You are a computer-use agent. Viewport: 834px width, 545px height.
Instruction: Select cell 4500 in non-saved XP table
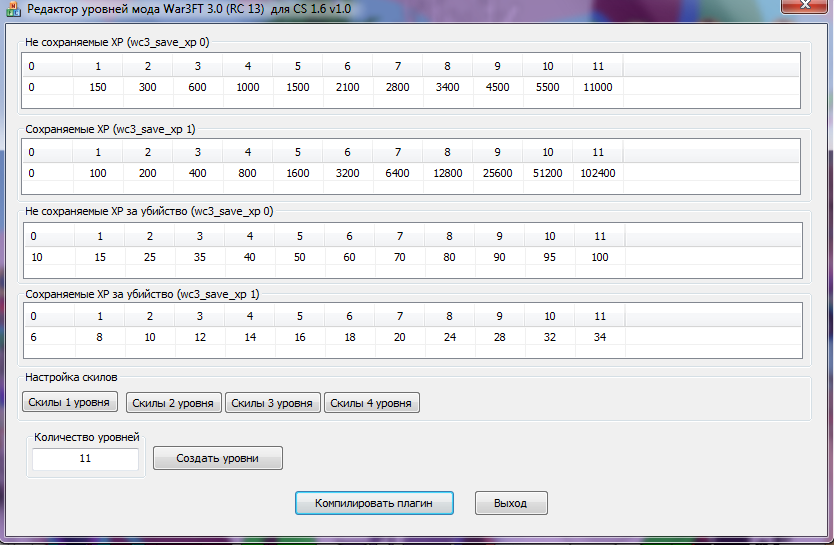tap(497, 87)
